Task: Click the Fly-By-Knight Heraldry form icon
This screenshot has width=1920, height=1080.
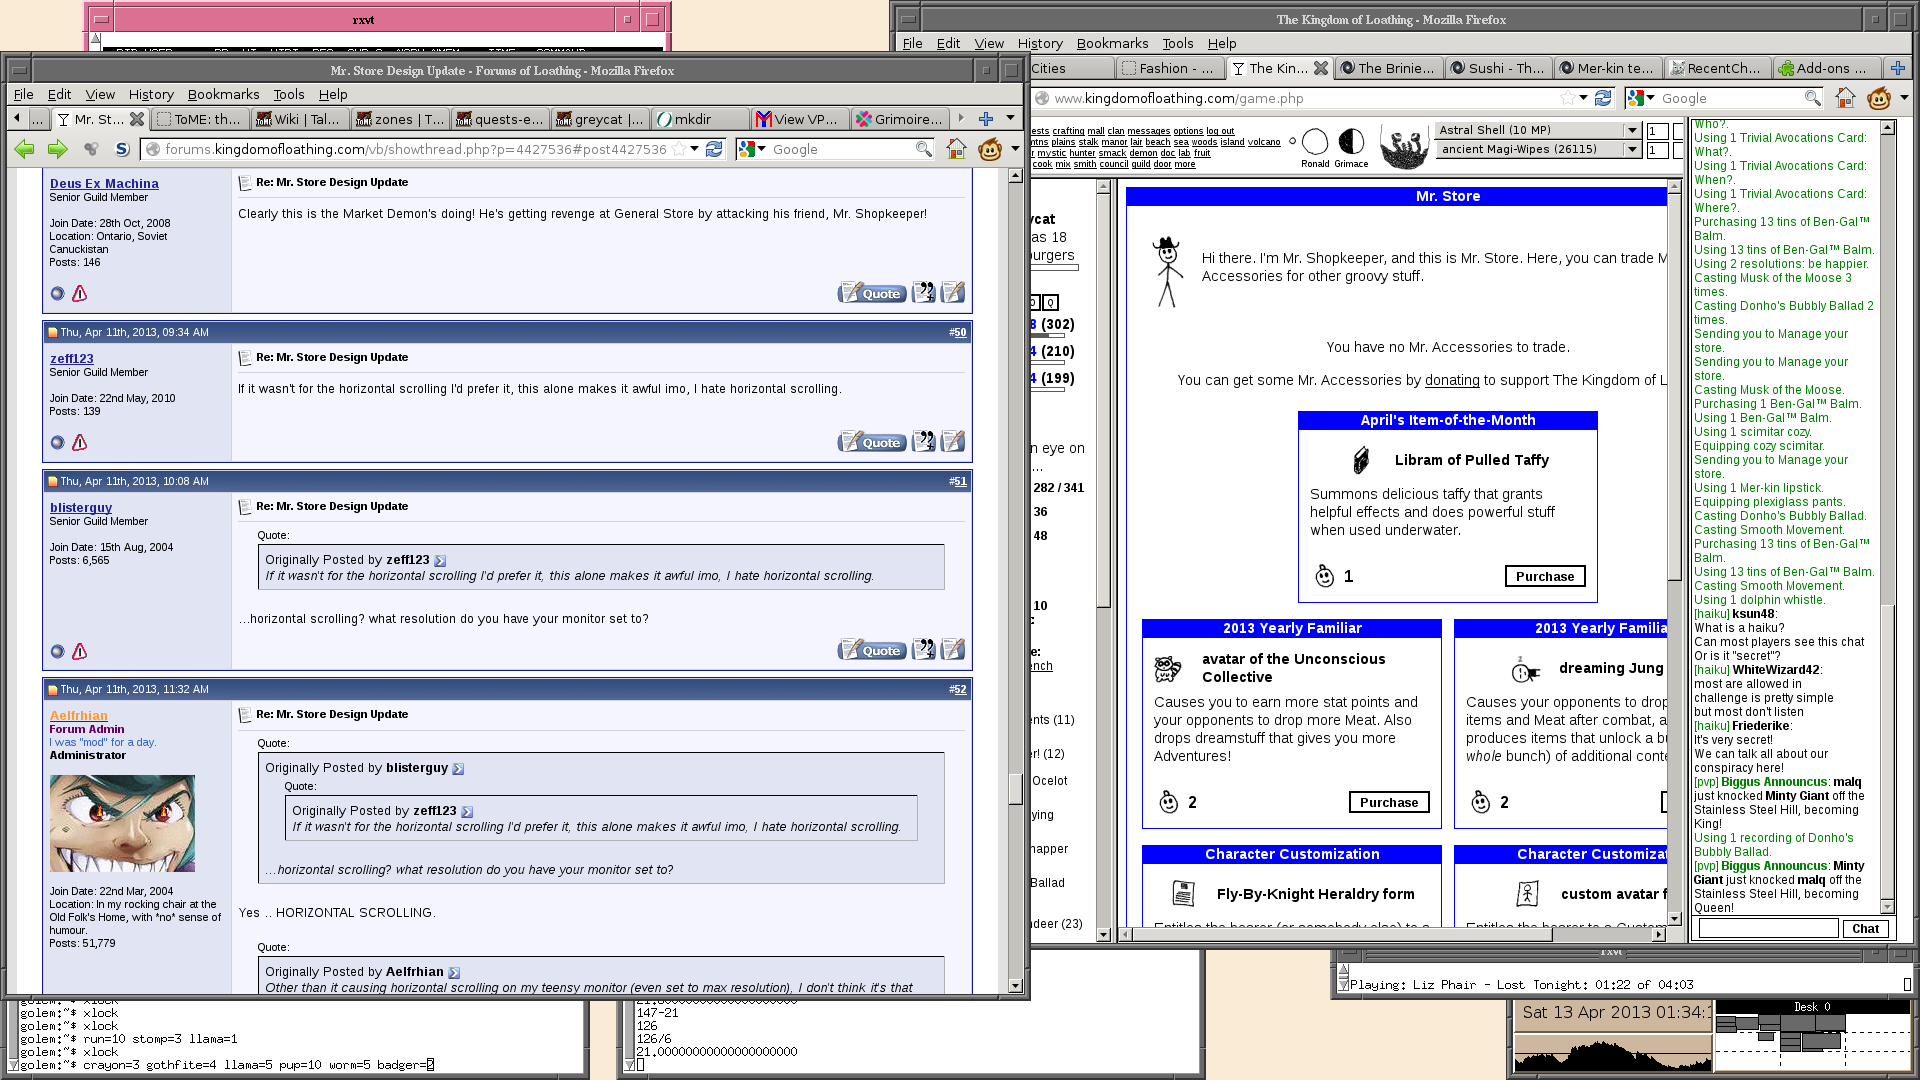Action: click(x=1183, y=893)
